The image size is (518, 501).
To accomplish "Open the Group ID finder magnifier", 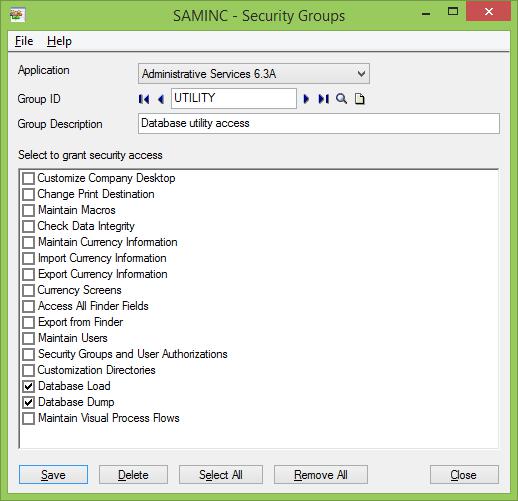I will click(x=341, y=99).
